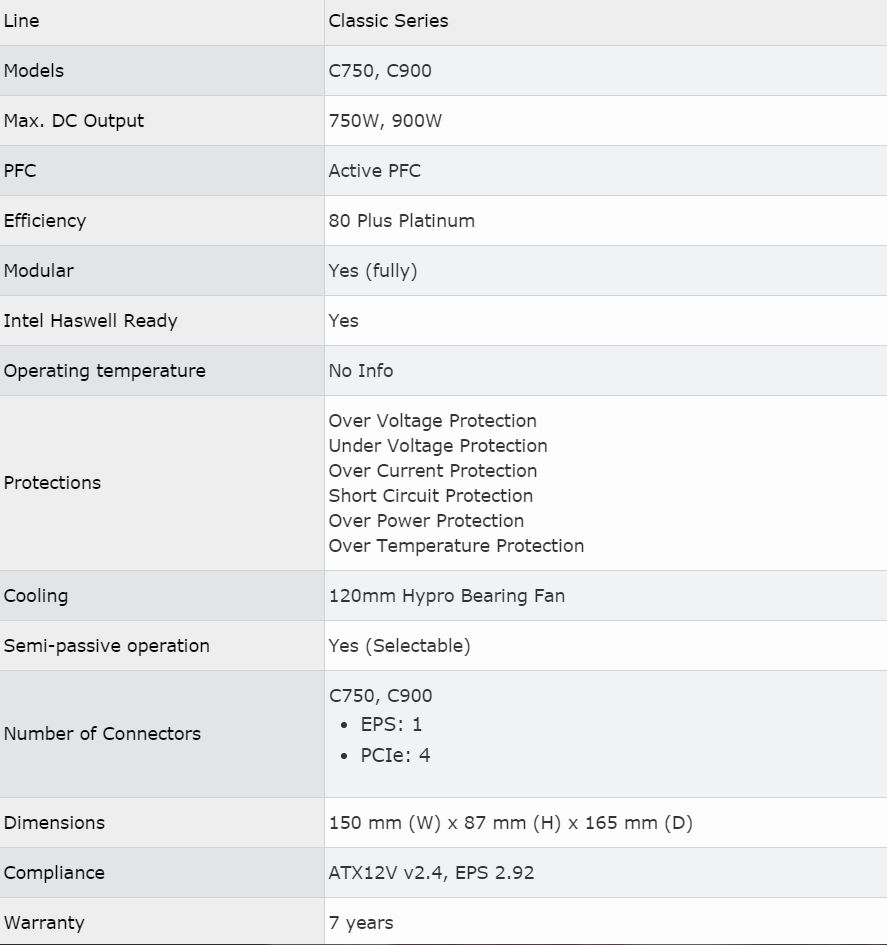Click the dimensions value "150 mm (W) x 87 mm (H) x 165 mm (D)"
Screen dimensions: 887x945
point(511,823)
